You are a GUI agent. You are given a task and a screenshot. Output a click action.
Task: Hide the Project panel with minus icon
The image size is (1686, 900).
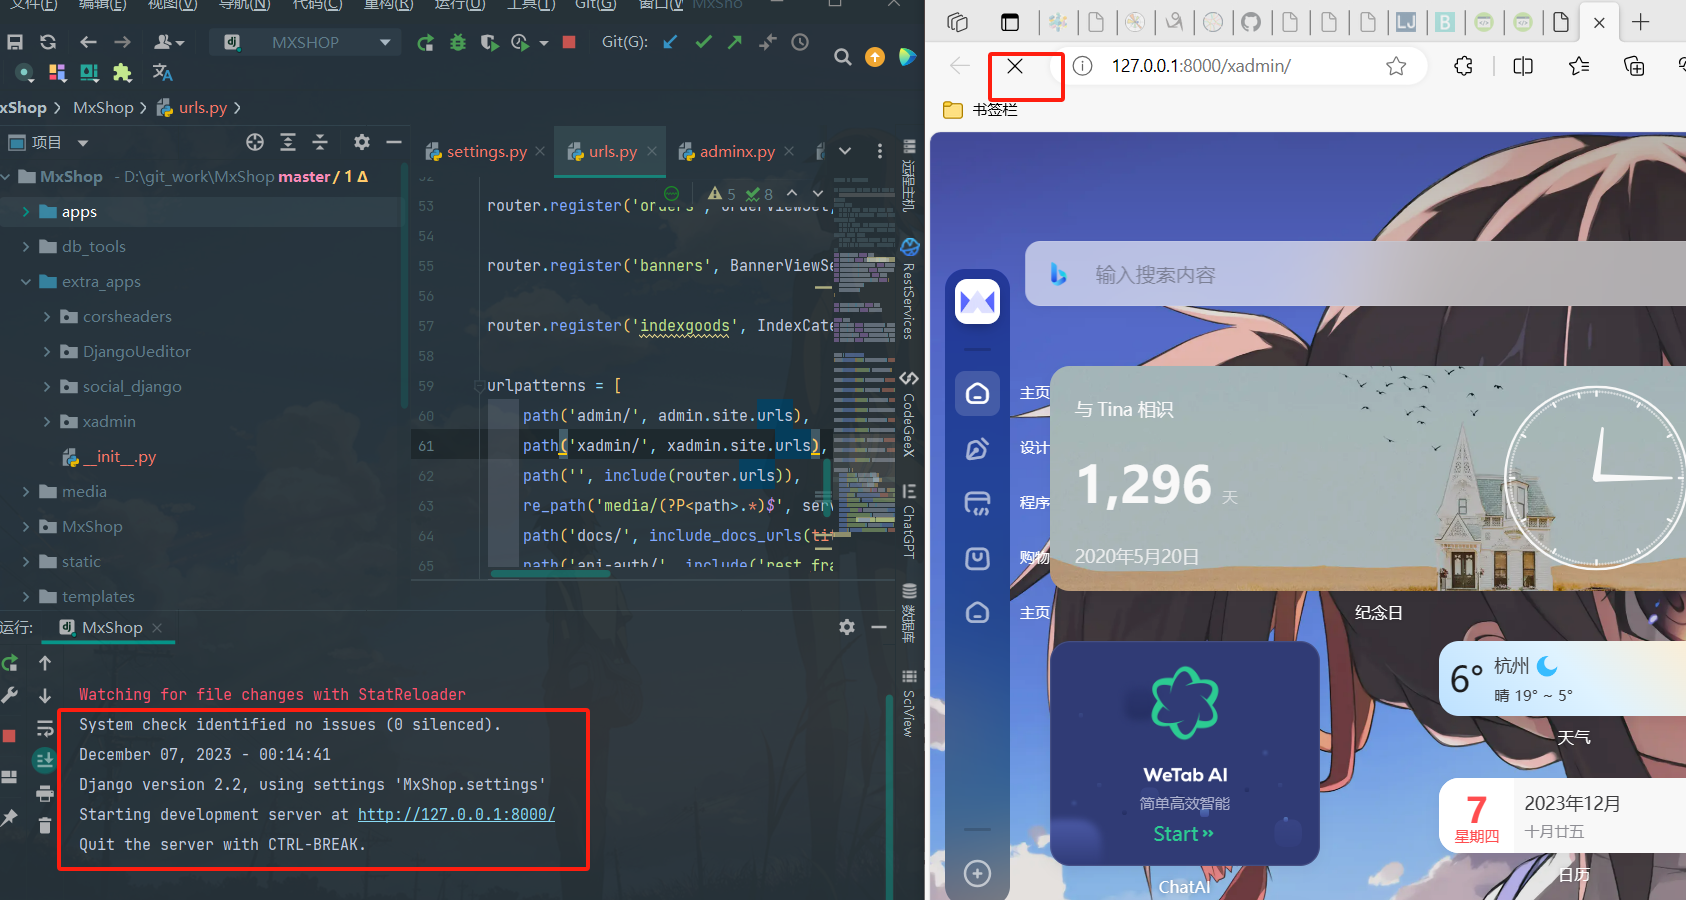tap(394, 142)
